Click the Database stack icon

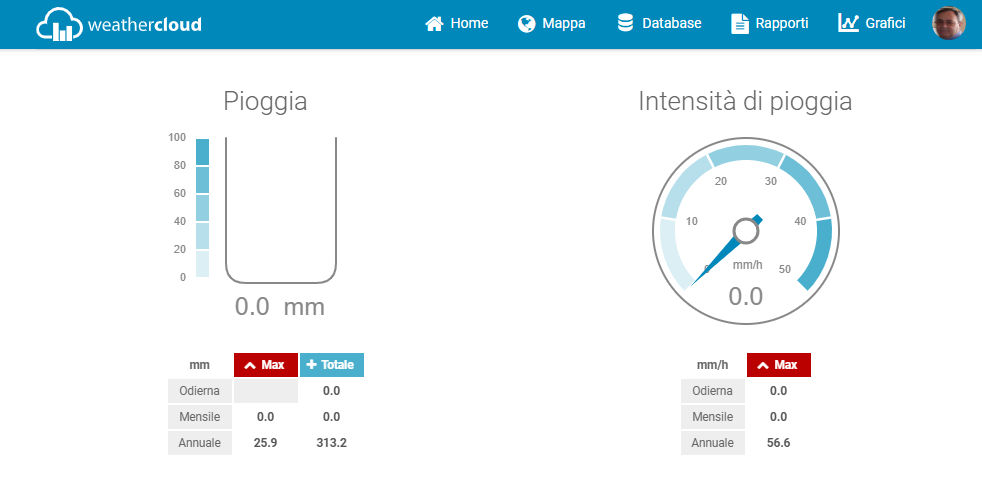(x=626, y=23)
